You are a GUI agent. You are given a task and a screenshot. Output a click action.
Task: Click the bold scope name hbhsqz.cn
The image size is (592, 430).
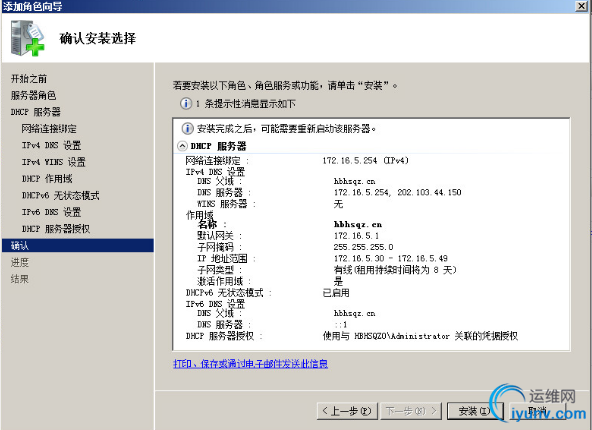coord(358,224)
